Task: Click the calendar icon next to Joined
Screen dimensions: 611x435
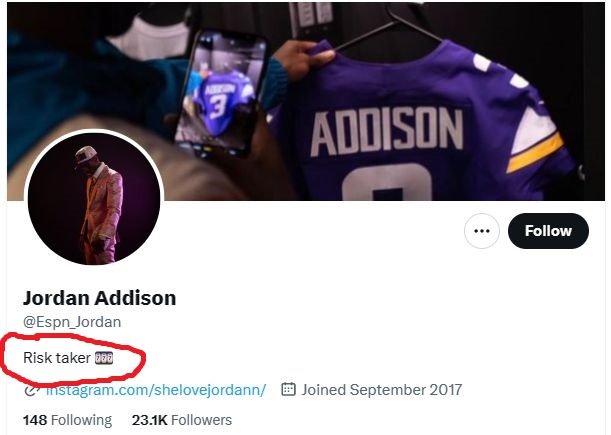Action: point(288,389)
